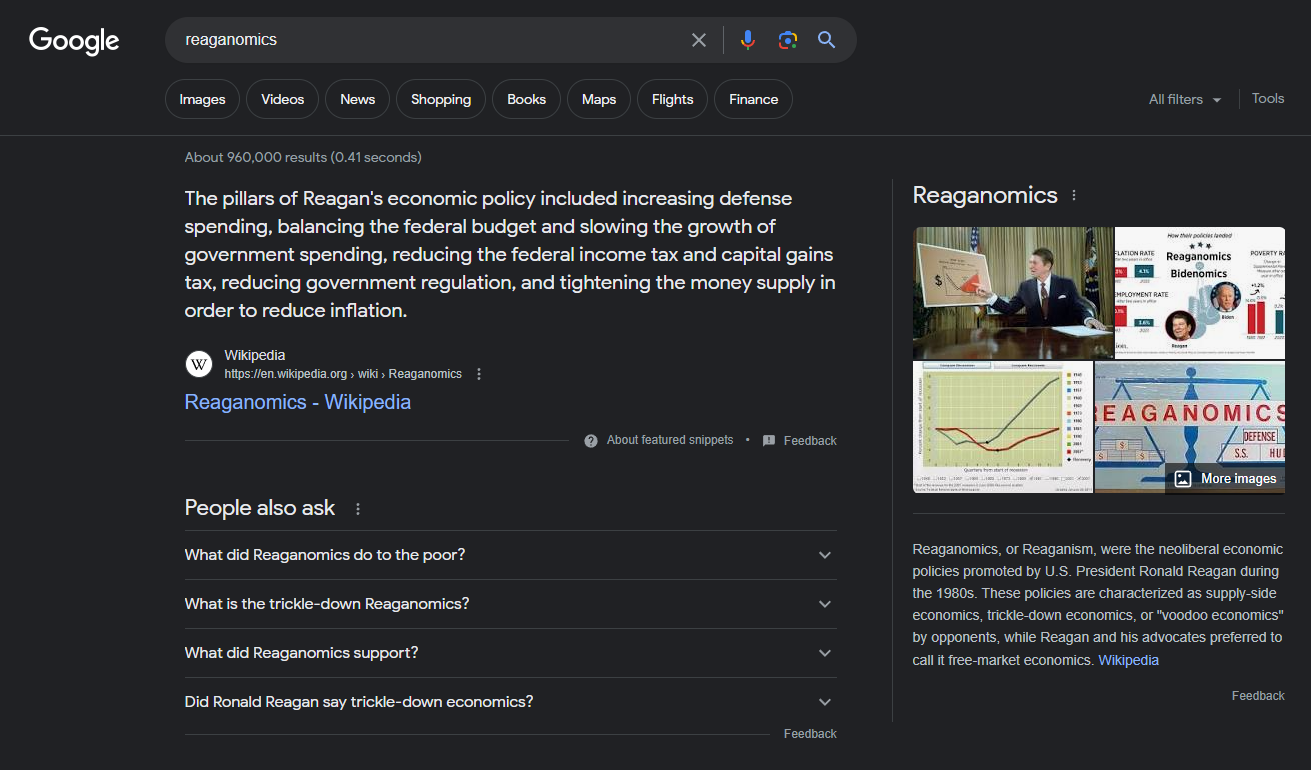Click the Tools button

point(1268,98)
